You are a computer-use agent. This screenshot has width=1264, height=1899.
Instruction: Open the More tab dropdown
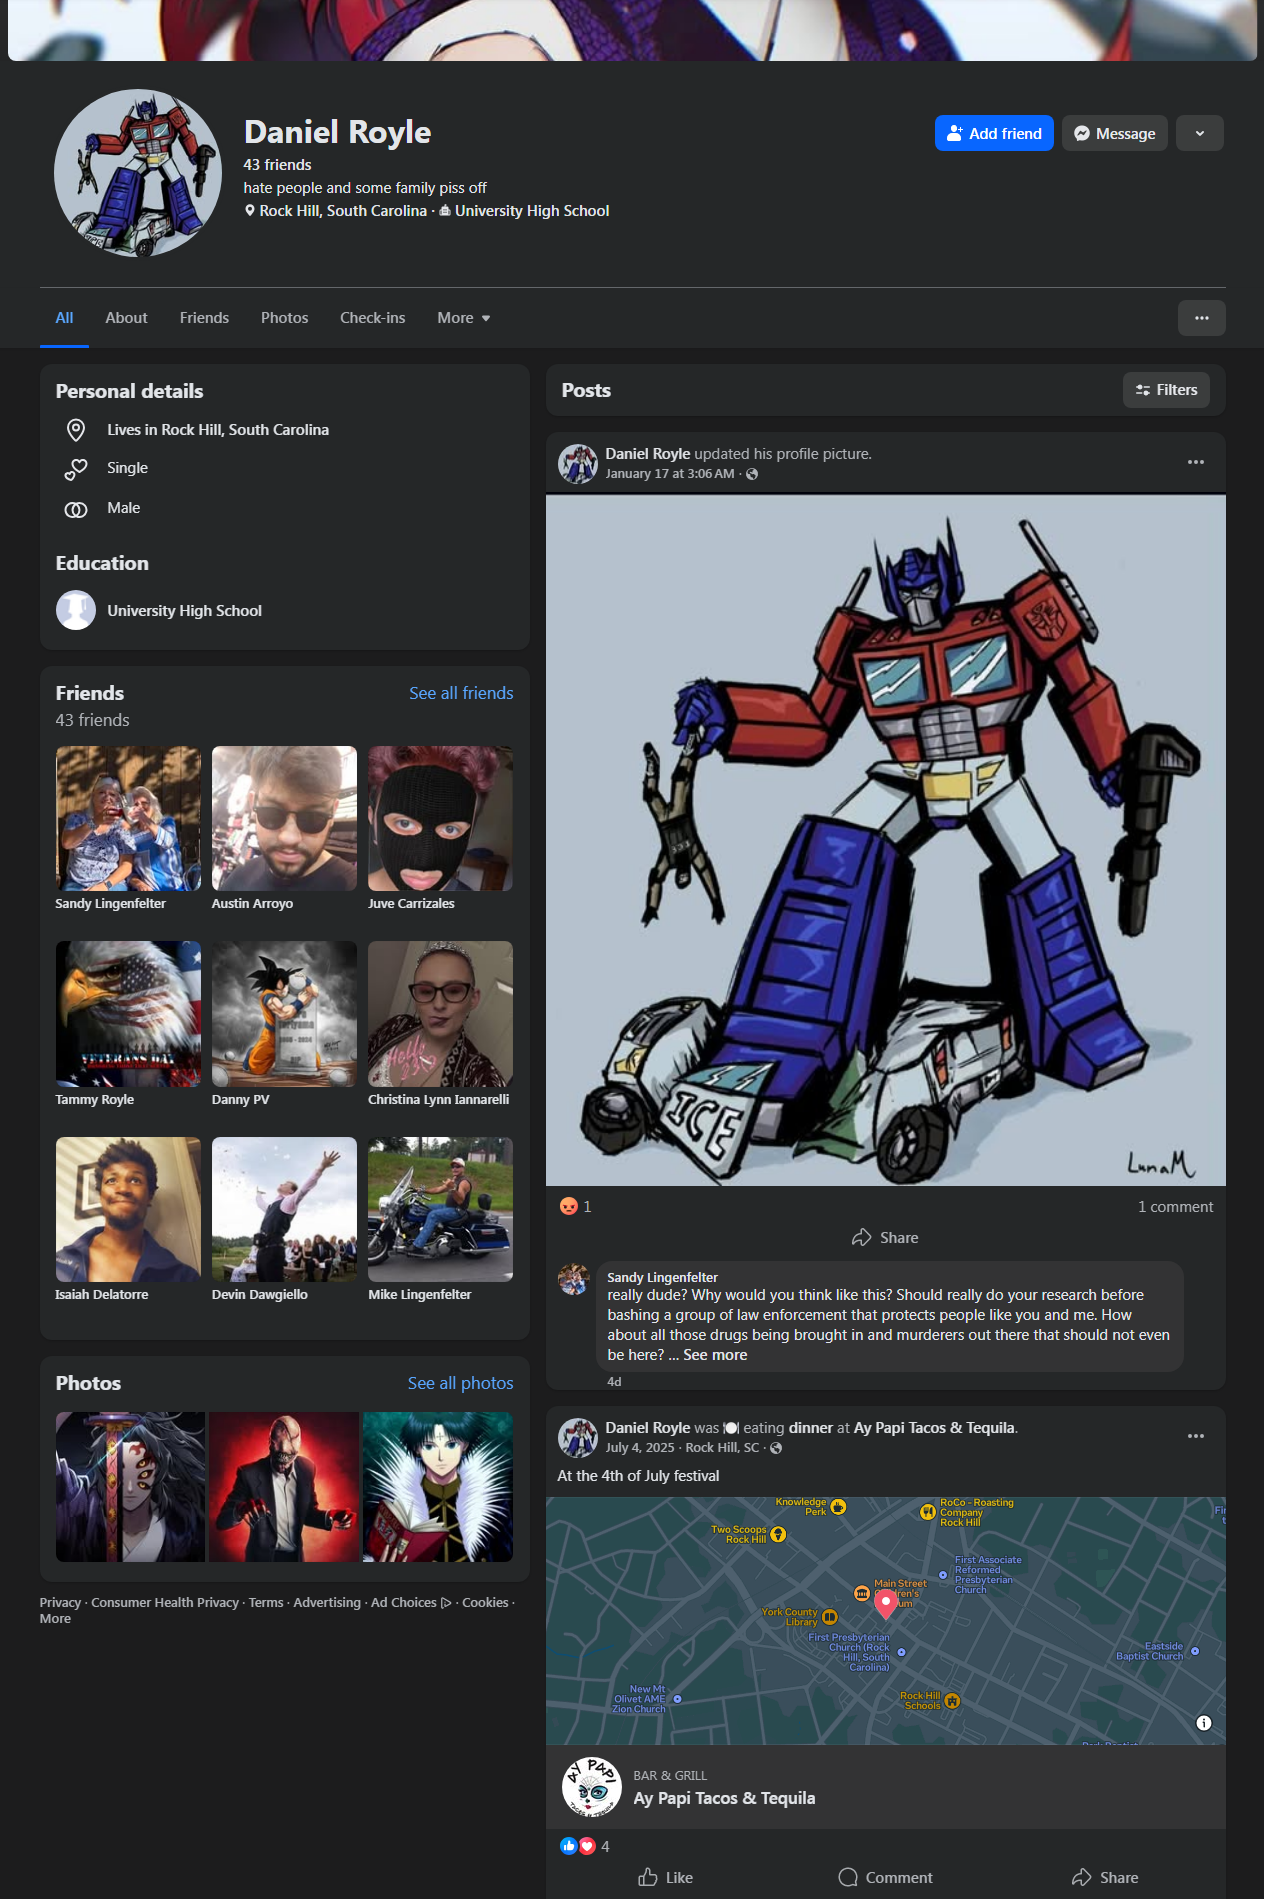pyautogui.click(x=463, y=318)
